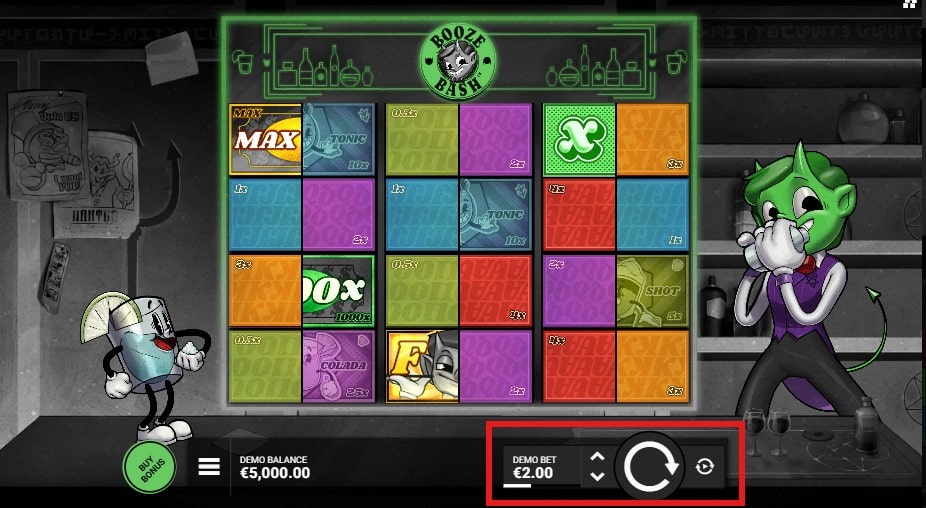Spin the reels with the circular arrow button
The width and height of the screenshot is (926, 508).
click(650, 466)
